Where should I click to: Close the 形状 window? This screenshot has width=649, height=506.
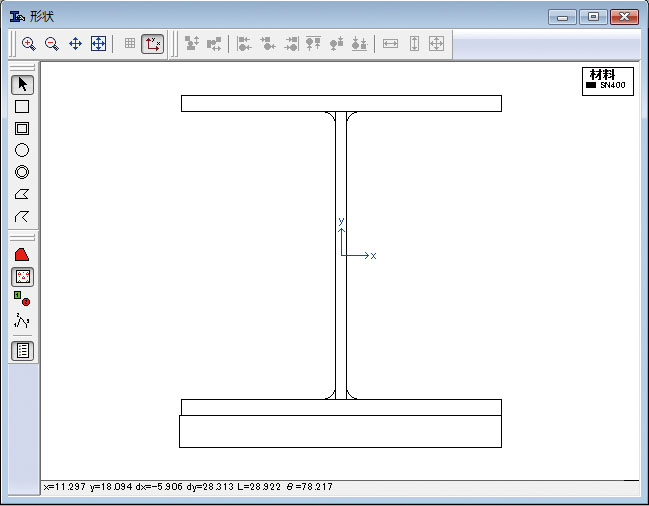[624, 17]
